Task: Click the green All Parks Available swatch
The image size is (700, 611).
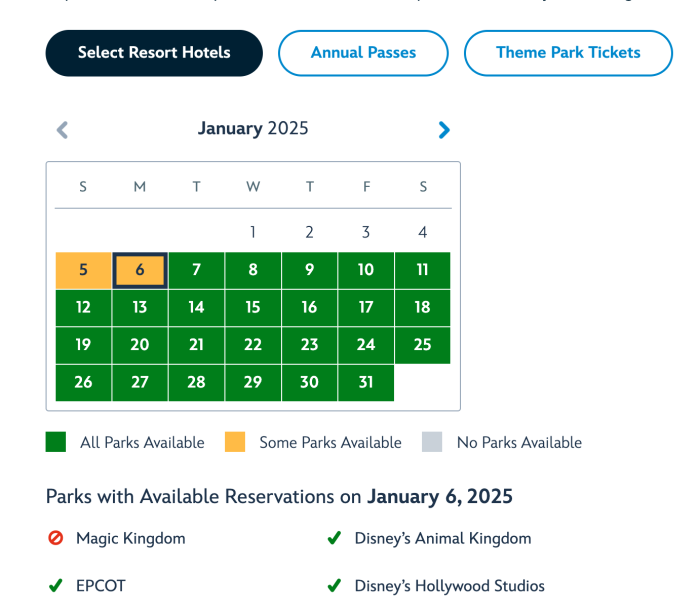Action: coord(56,442)
